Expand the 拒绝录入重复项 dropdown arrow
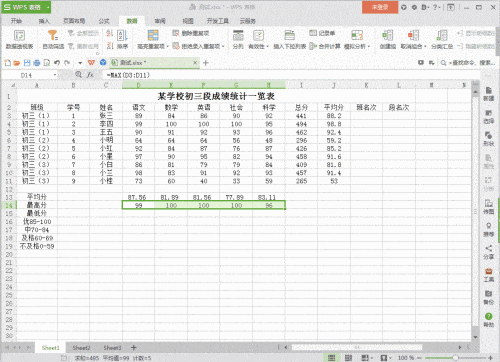Viewport: 500px width, 362px height. [x=223, y=46]
